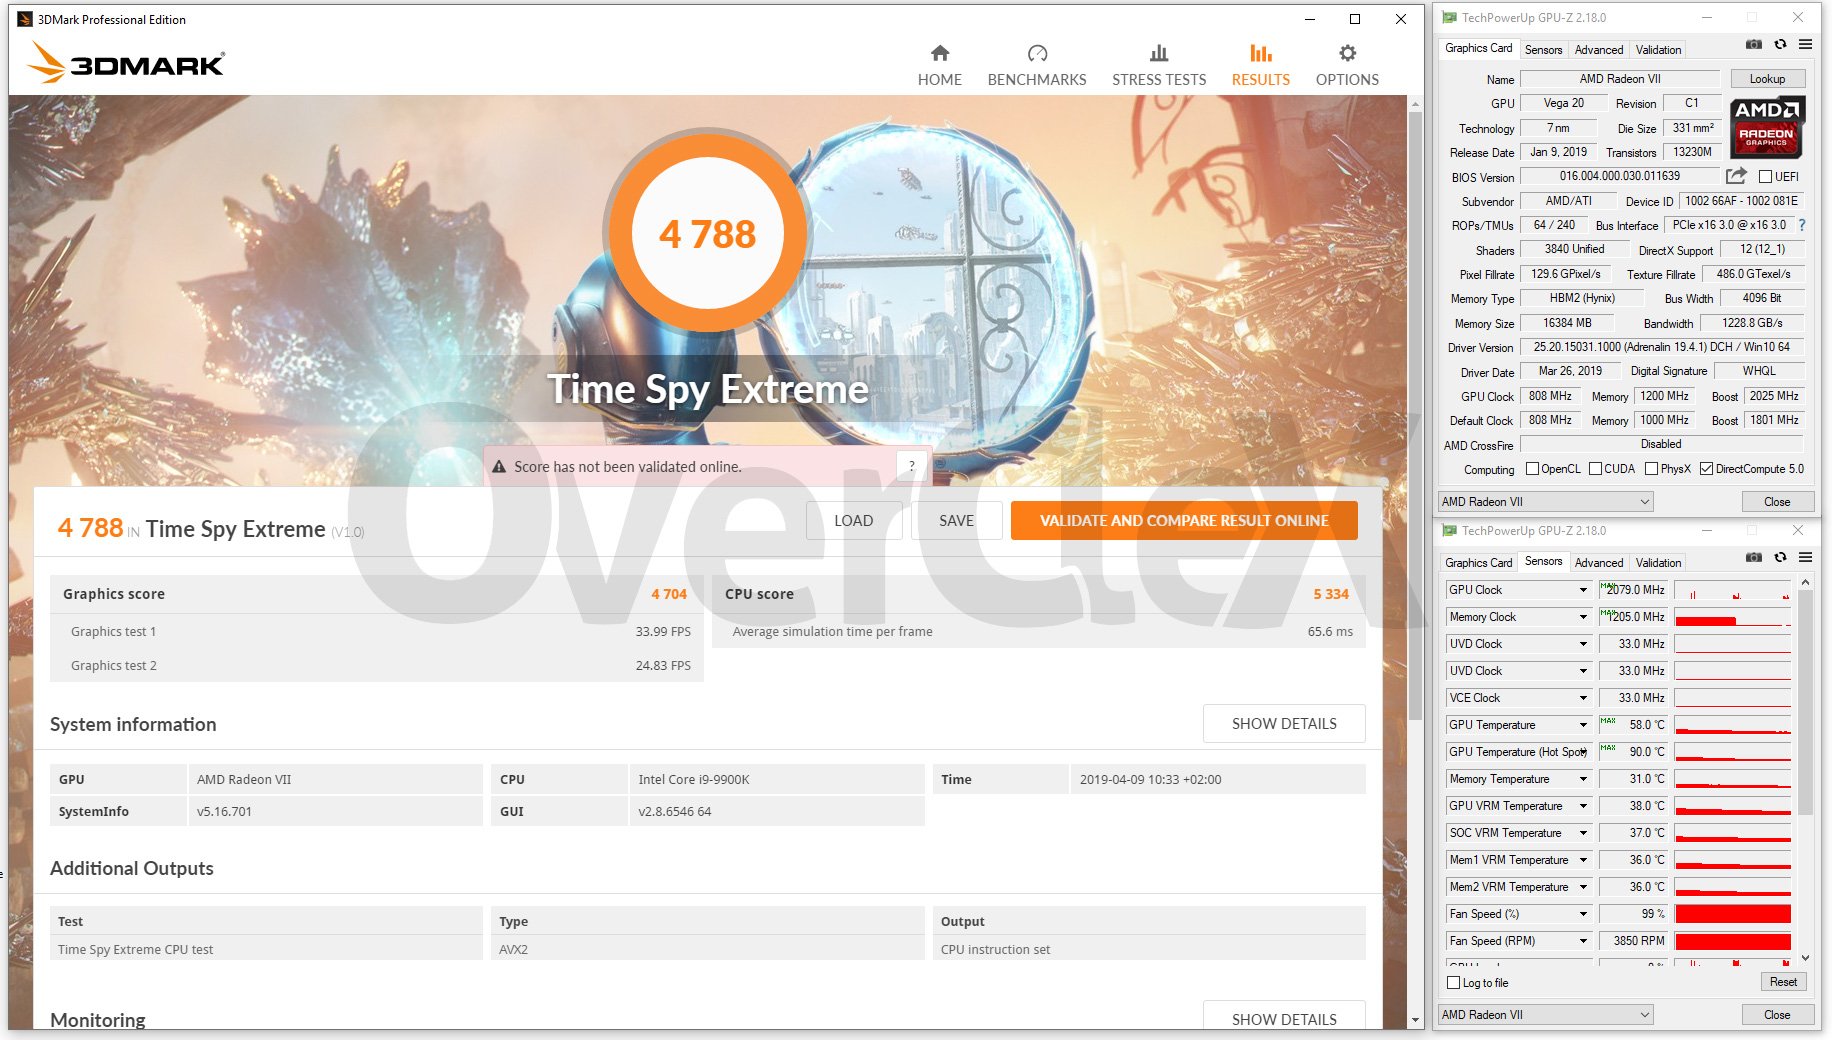This screenshot has width=1832, height=1040.
Task: Open the GPU-Z hamburger menu
Action: 1805,45
